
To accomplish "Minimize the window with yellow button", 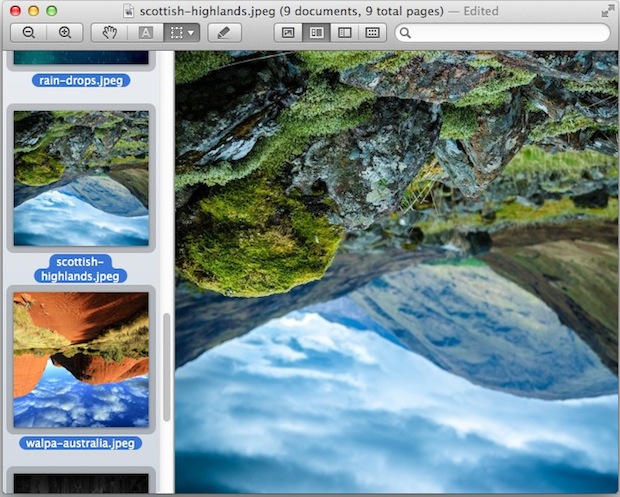I will tap(34, 11).
